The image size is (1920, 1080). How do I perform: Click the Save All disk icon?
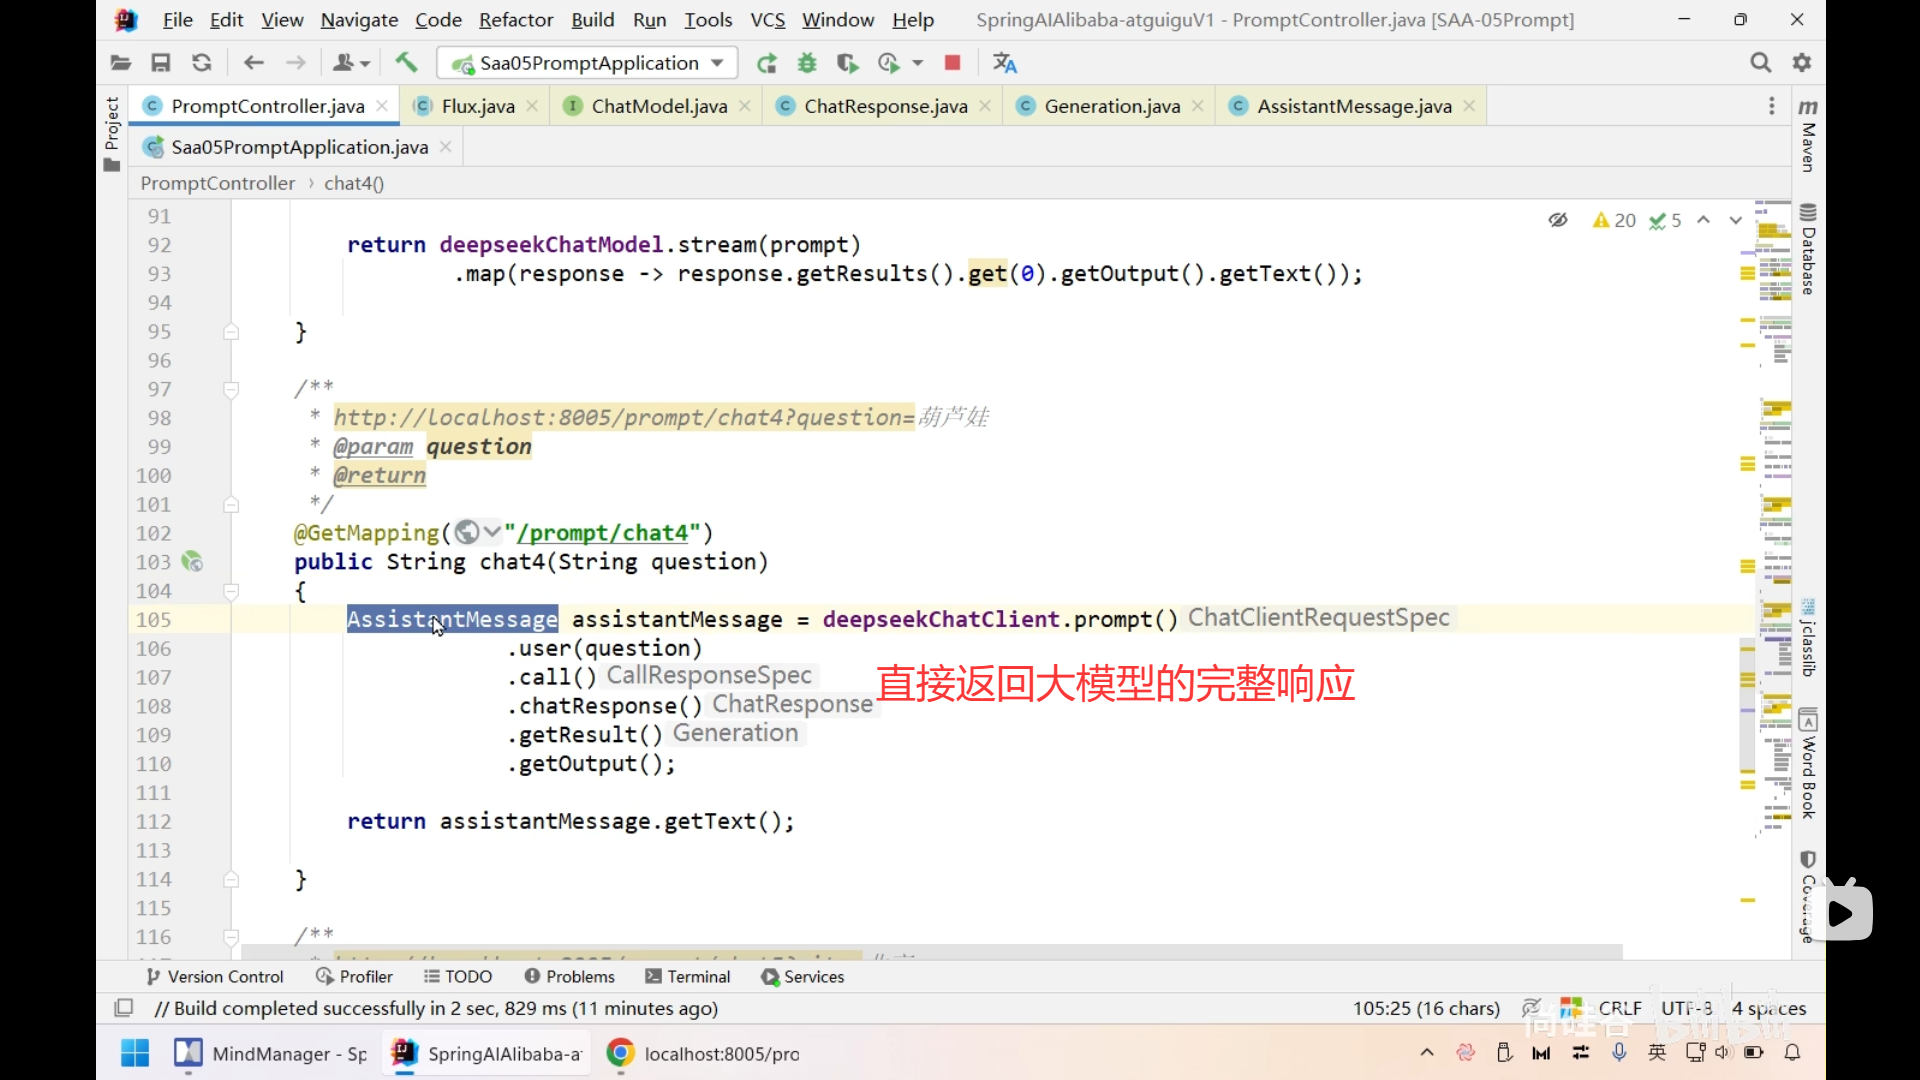[x=160, y=63]
